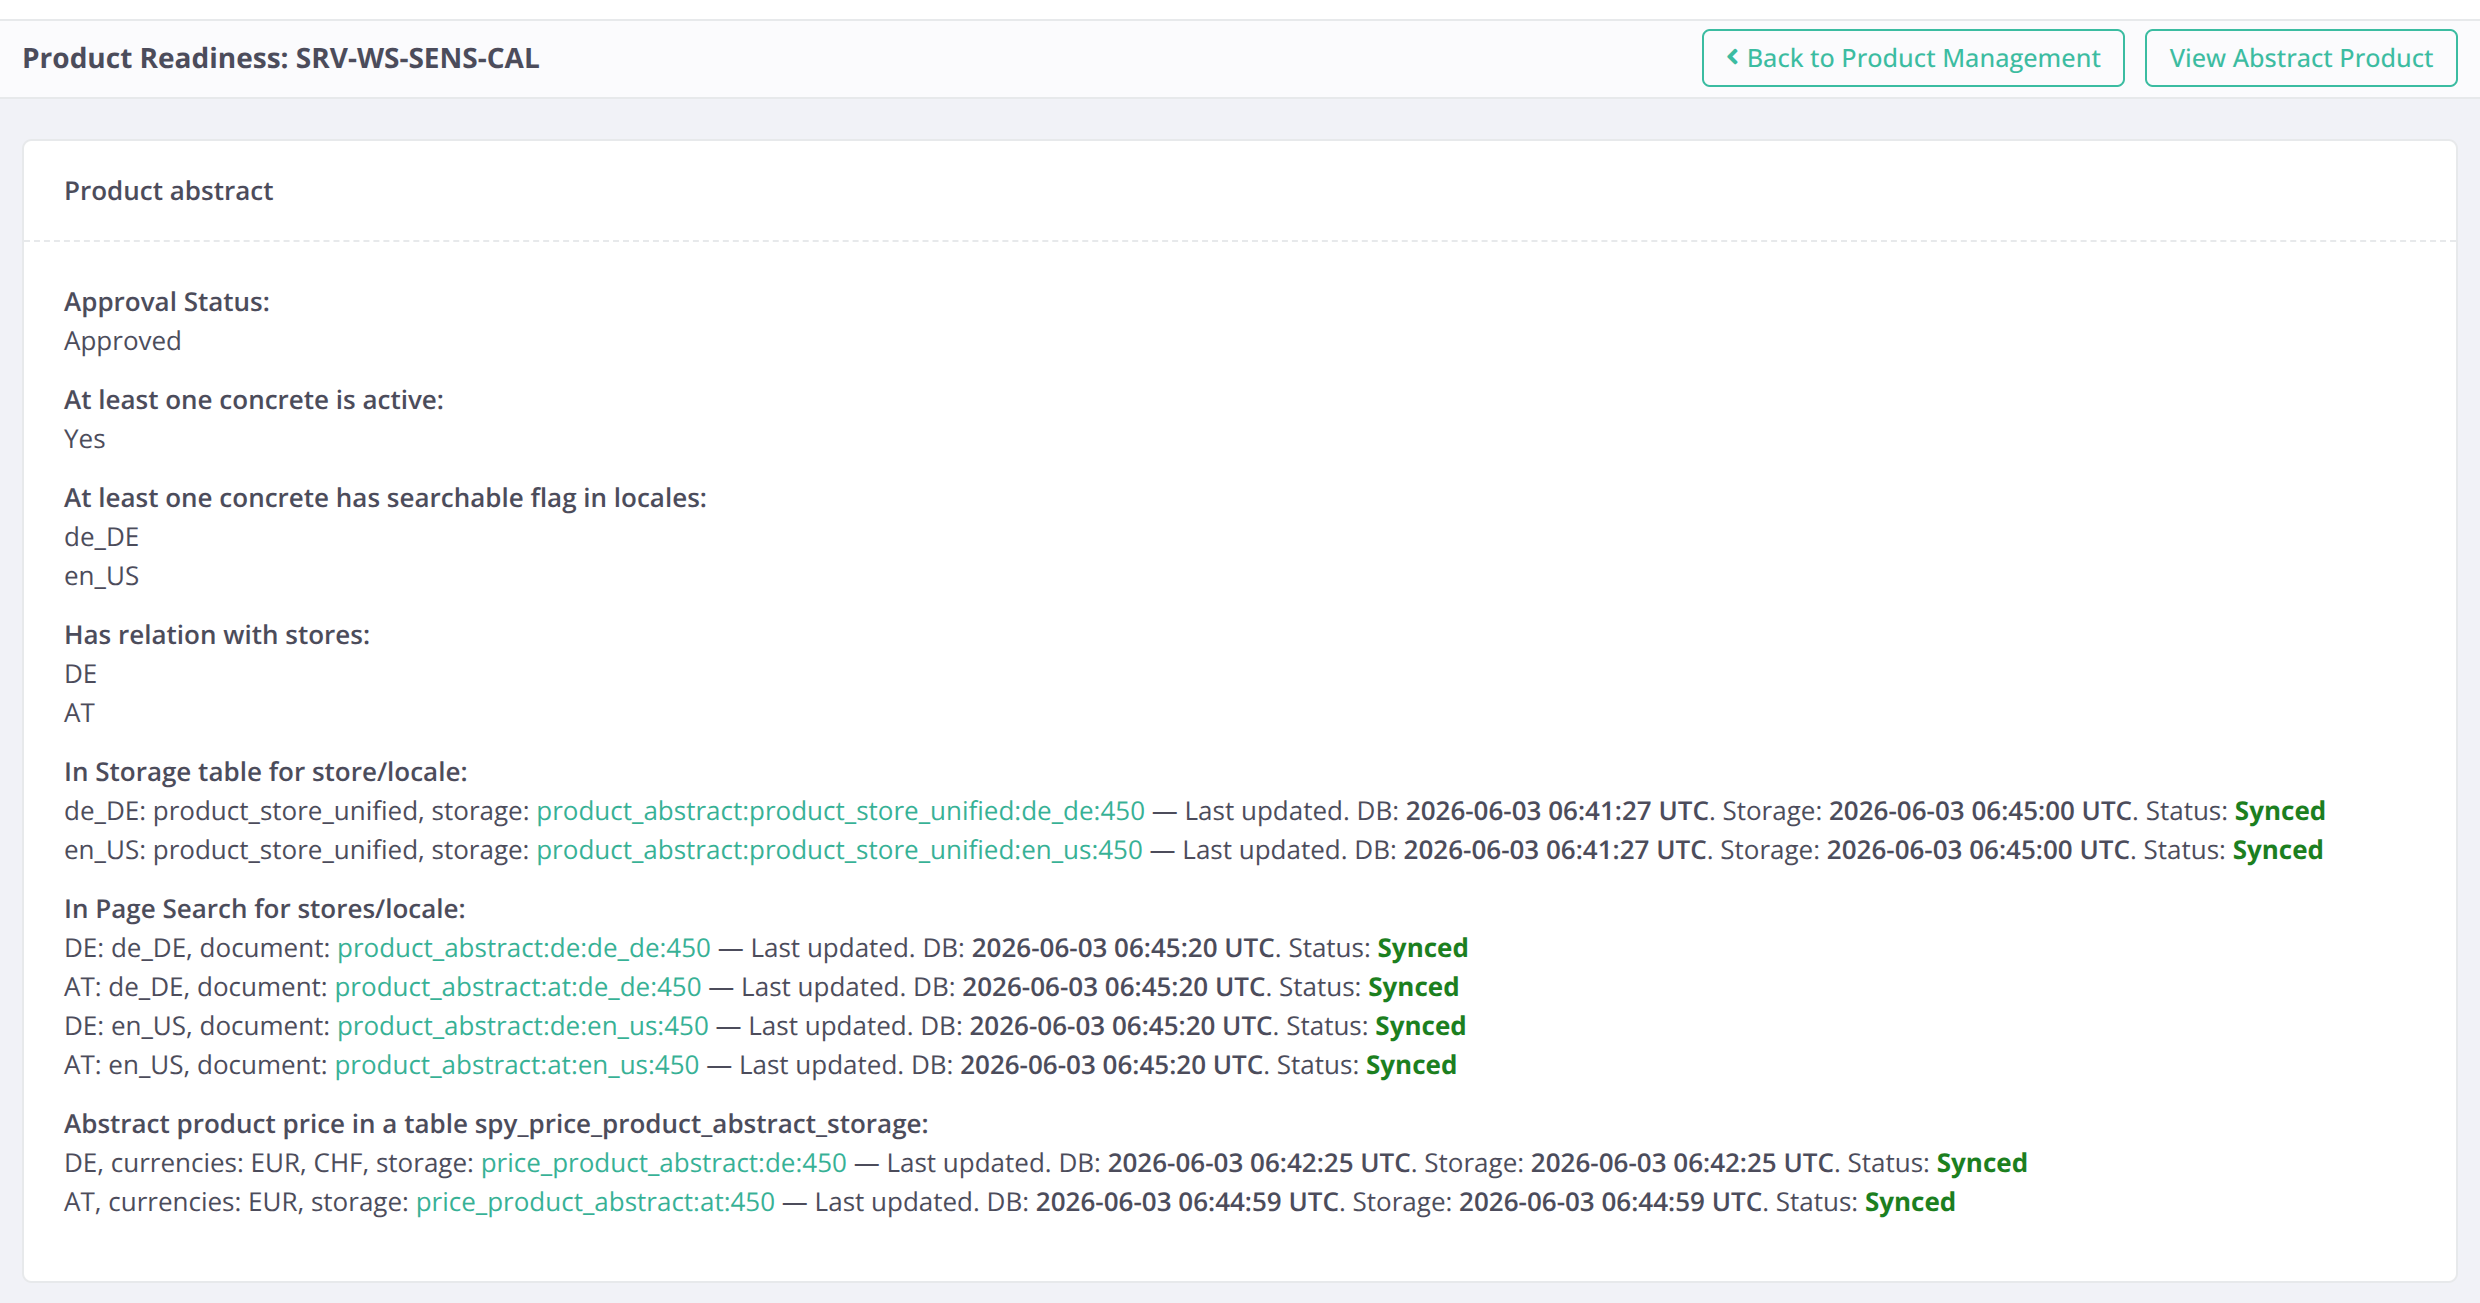Screen dimensions: 2480x1303
Task: Open the product_store_unified:de_de:450 storage link
Action: click(840, 810)
